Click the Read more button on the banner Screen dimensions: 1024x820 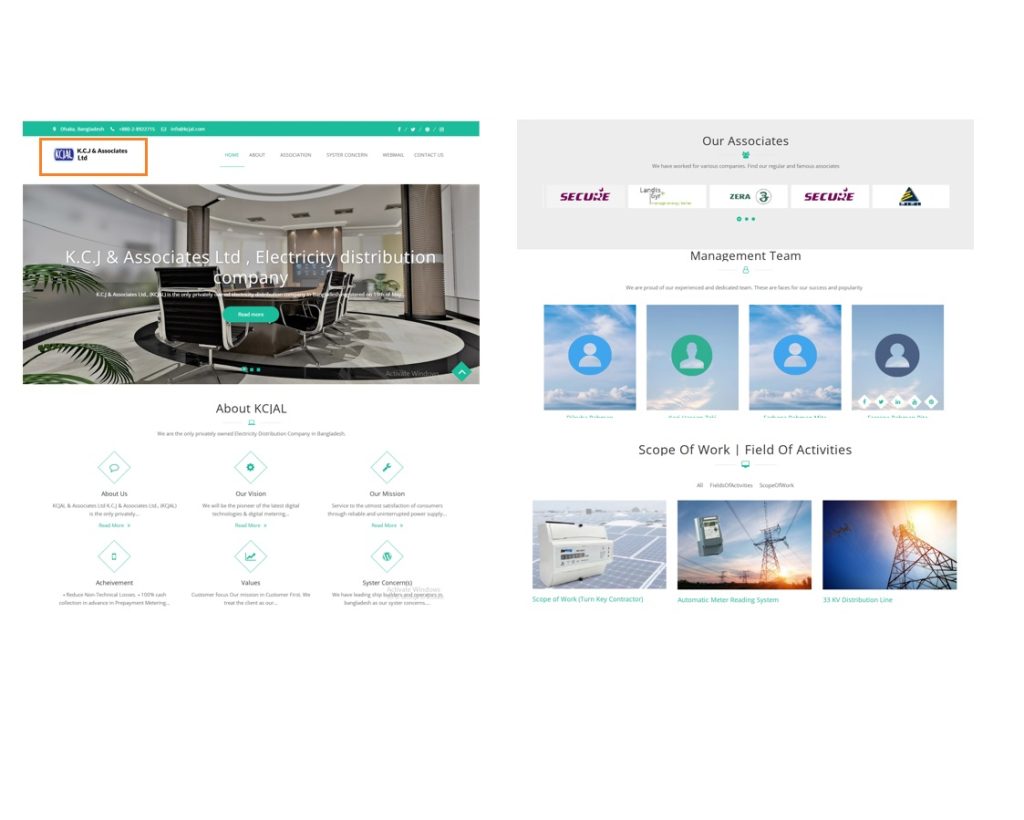[250, 314]
